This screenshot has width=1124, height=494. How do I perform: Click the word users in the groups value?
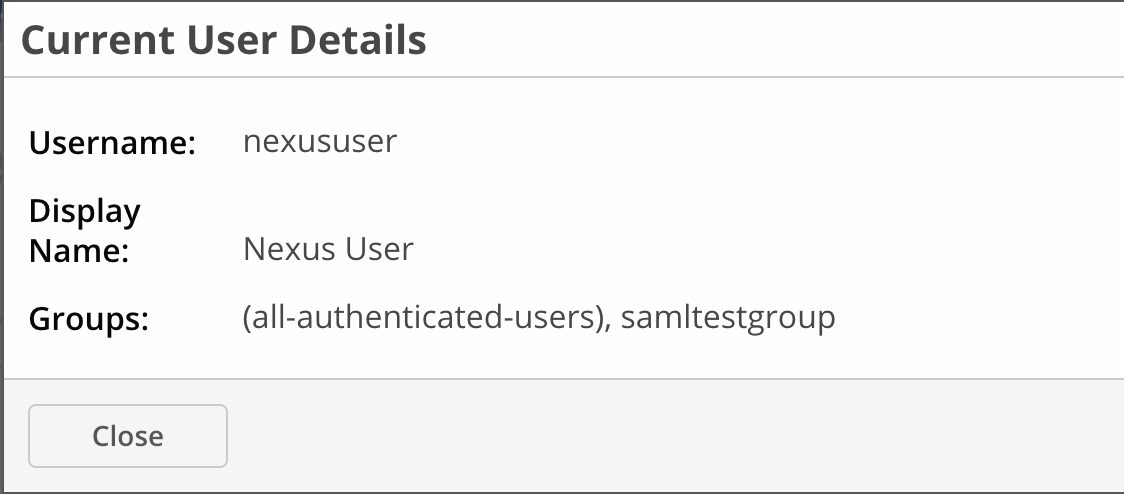point(567,319)
